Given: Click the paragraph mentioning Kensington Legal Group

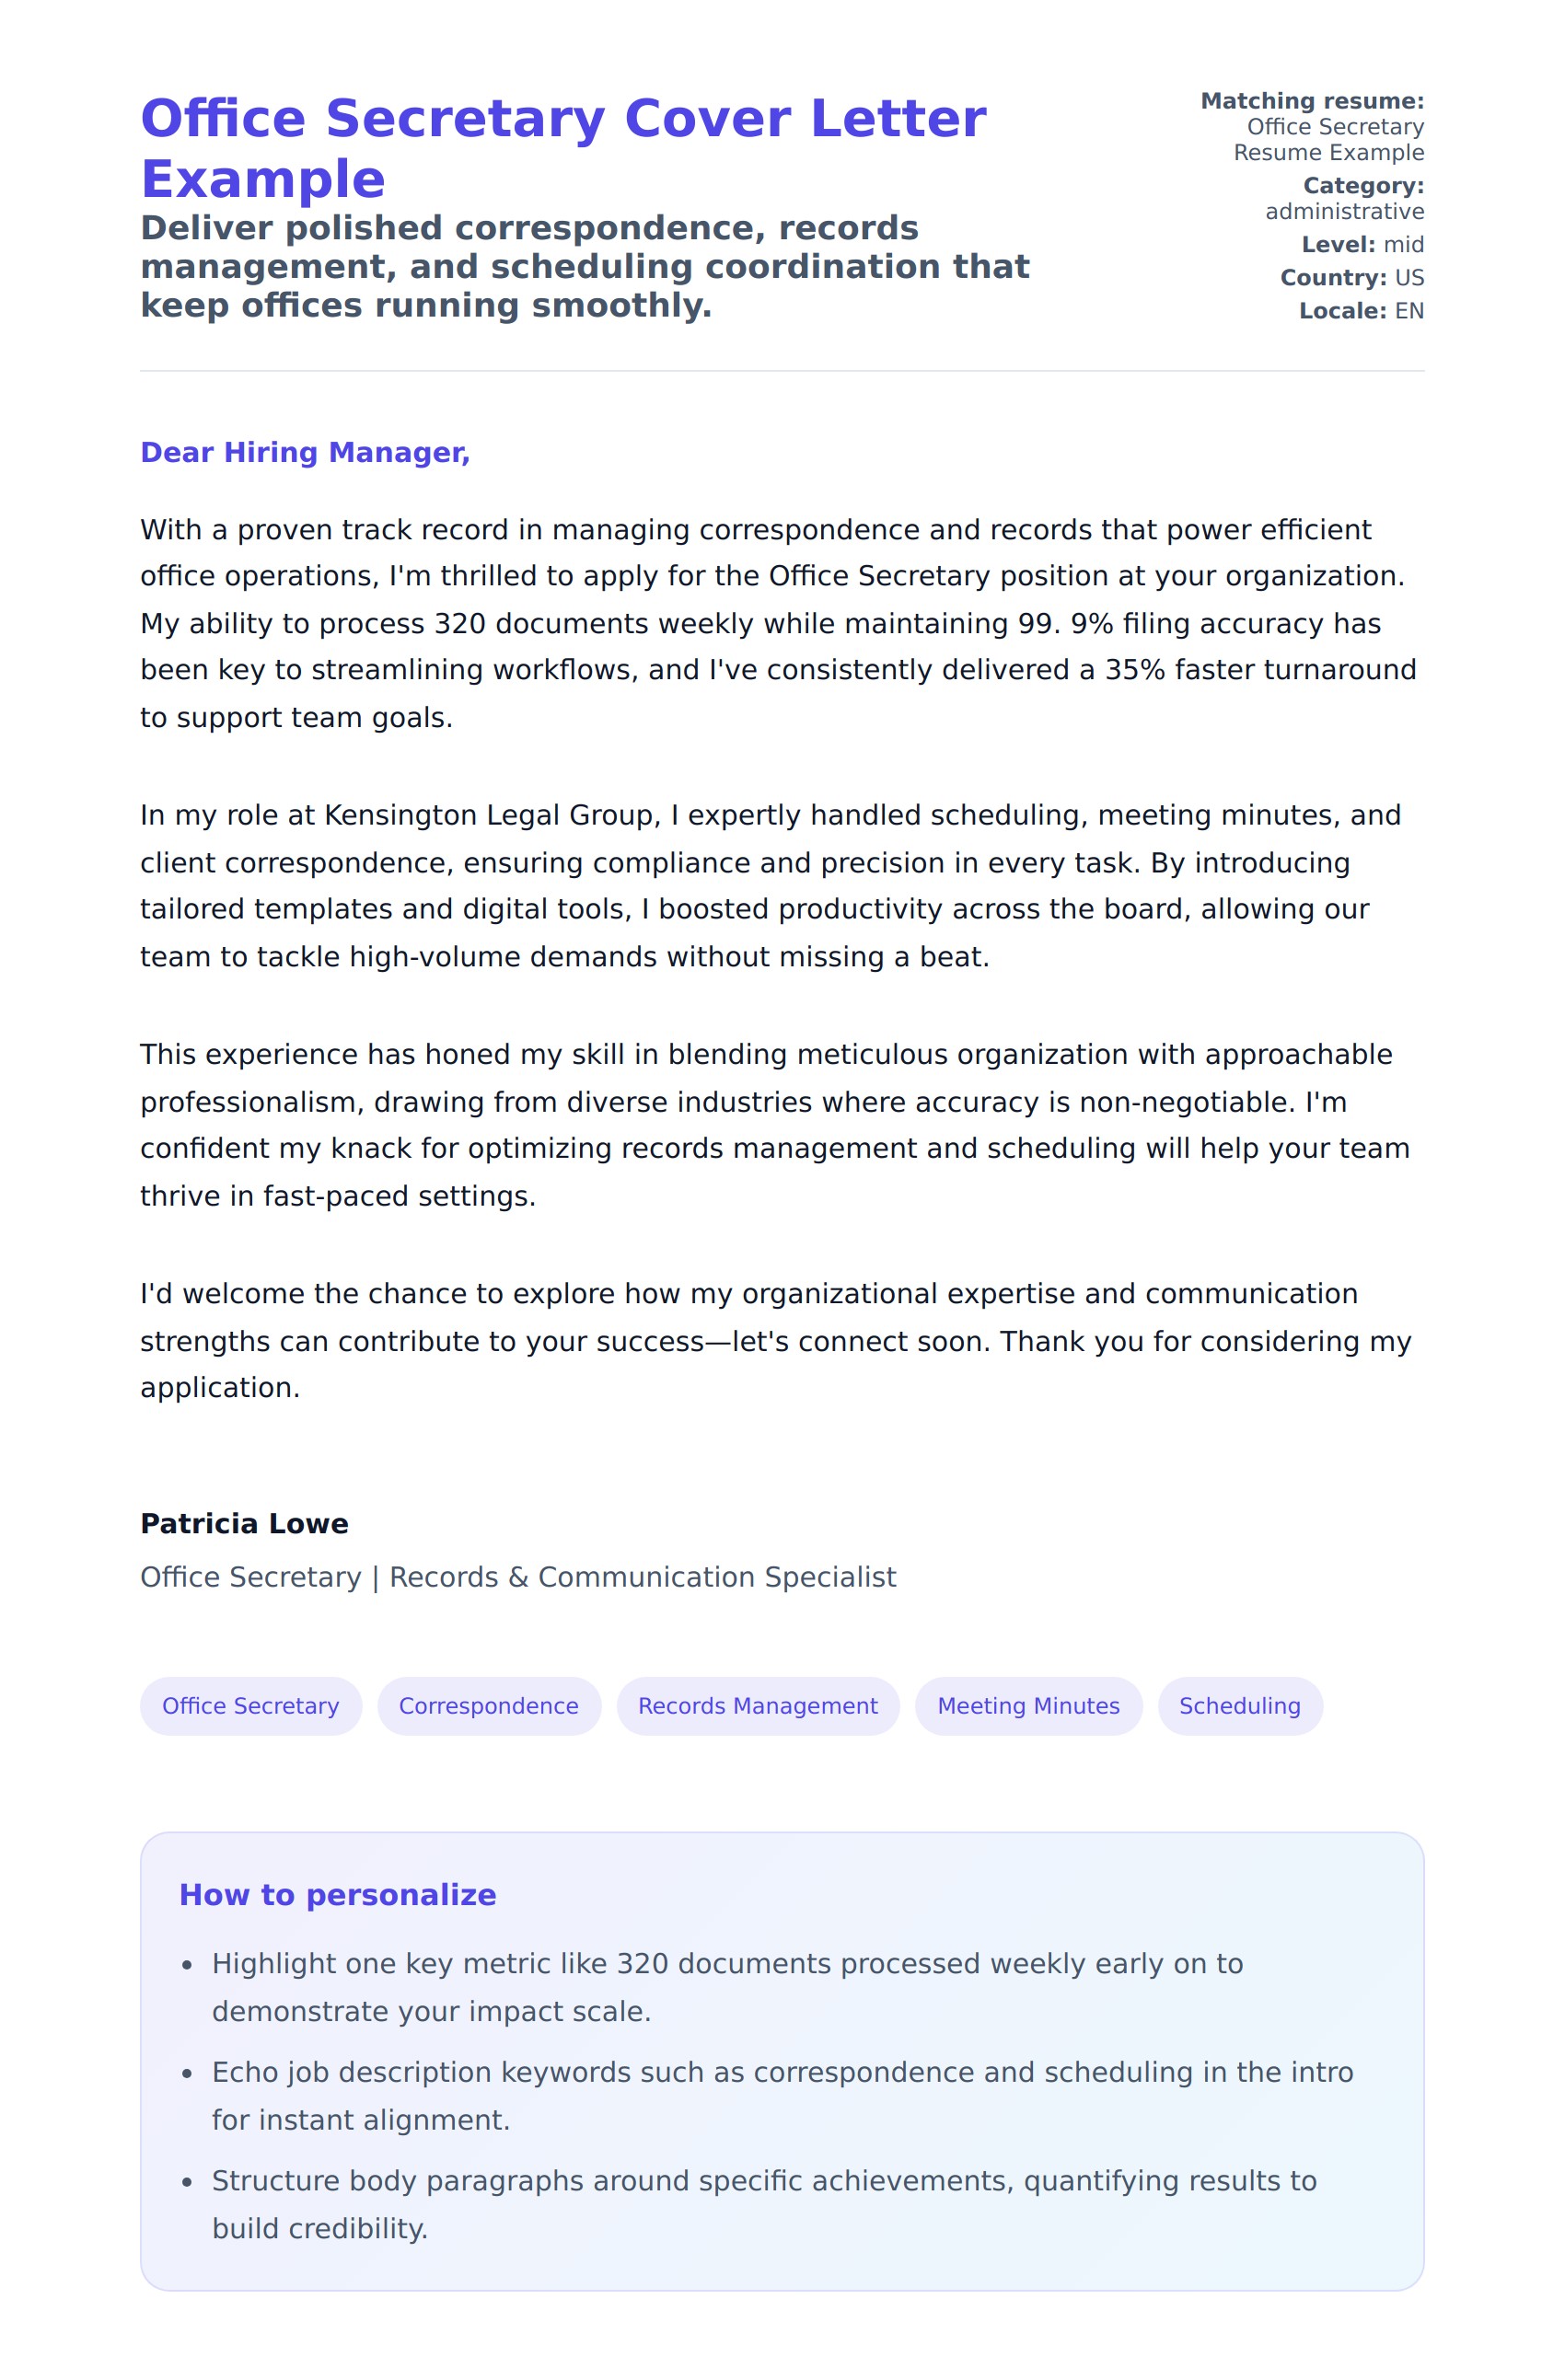Looking at the screenshot, I should (x=770, y=885).
